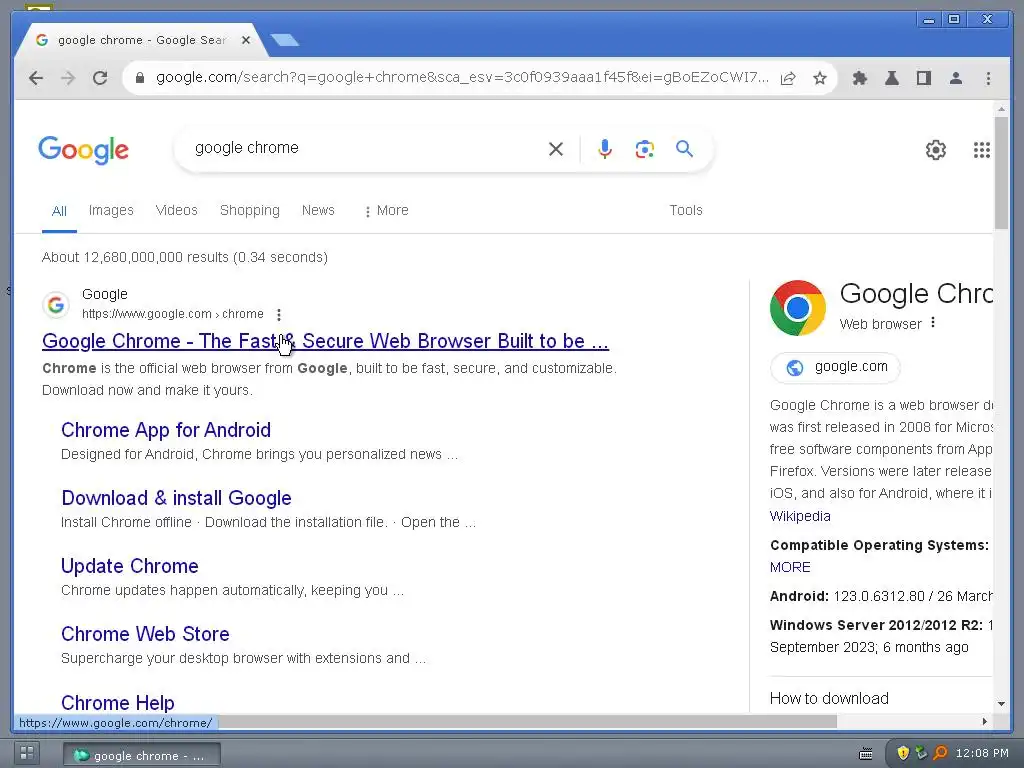Search by image with the Lens icon
The width and height of the screenshot is (1024, 768).
click(645, 149)
